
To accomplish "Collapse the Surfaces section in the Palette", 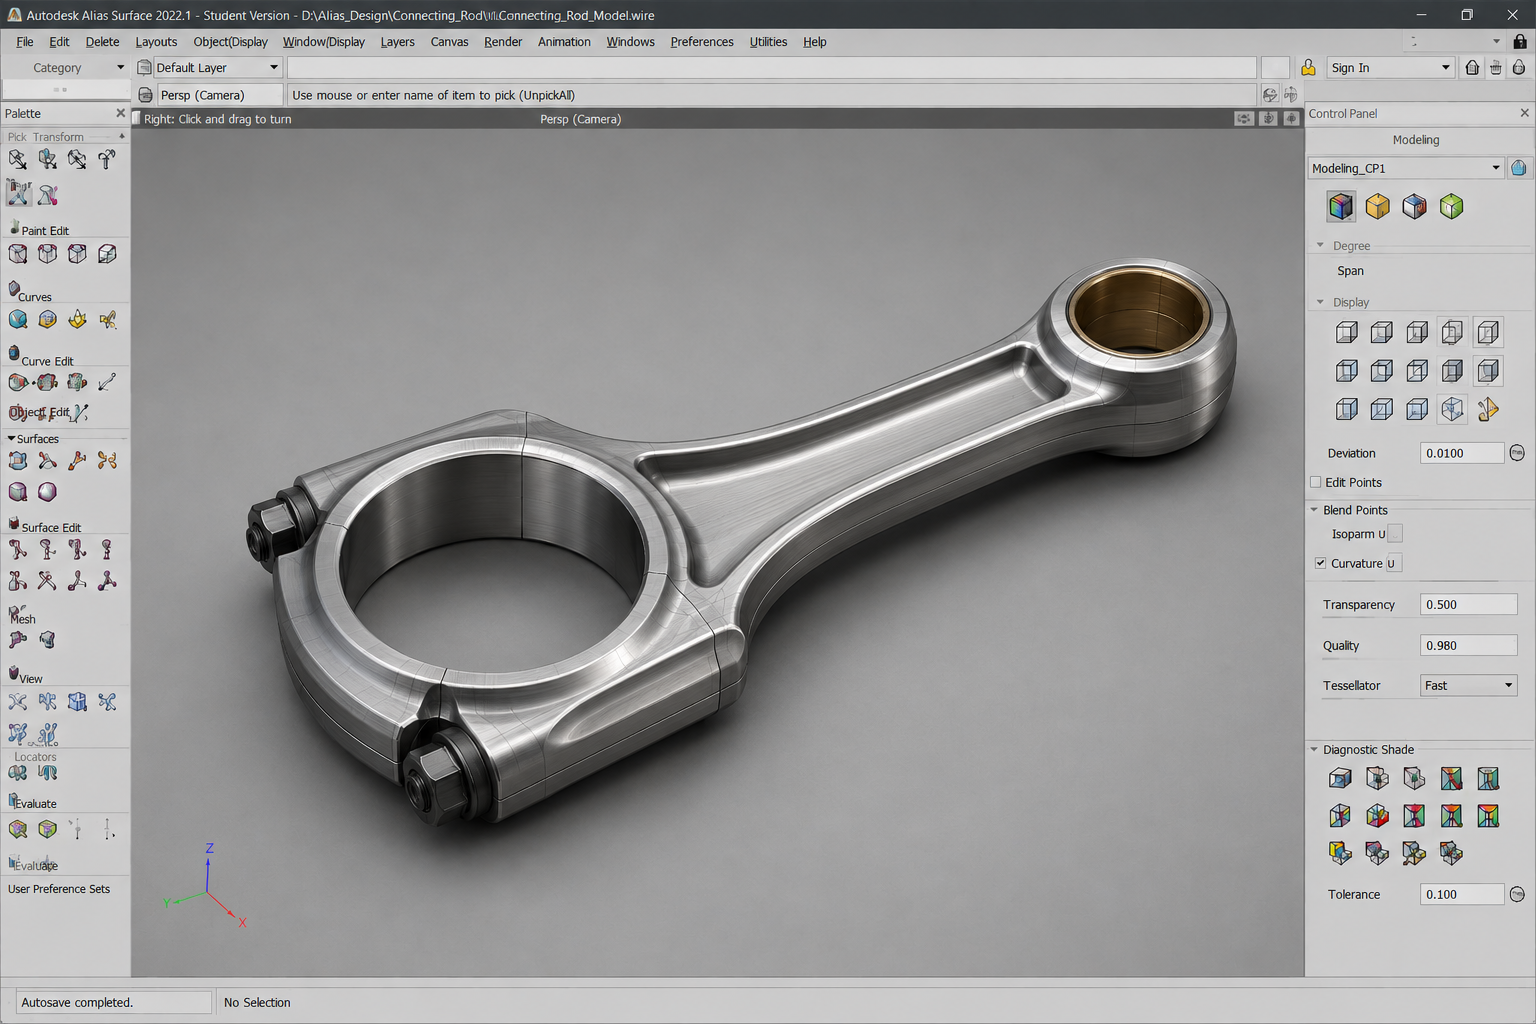I will tap(11, 438).
